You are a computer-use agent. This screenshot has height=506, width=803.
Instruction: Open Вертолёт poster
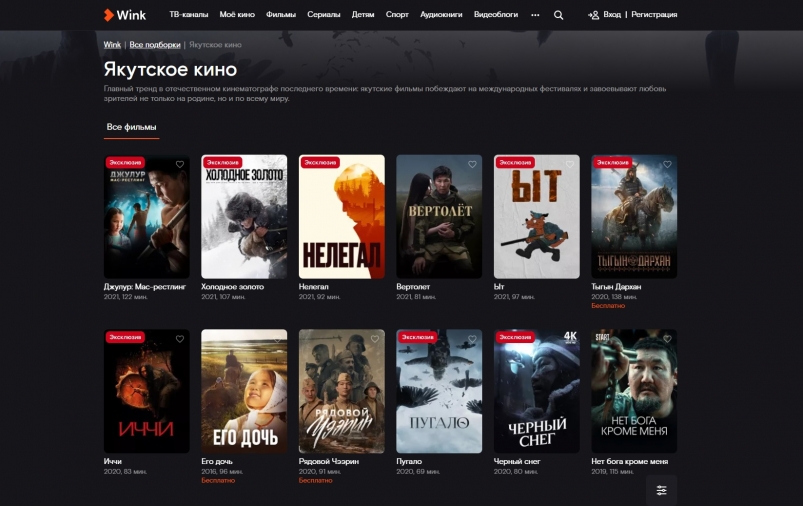439,217
